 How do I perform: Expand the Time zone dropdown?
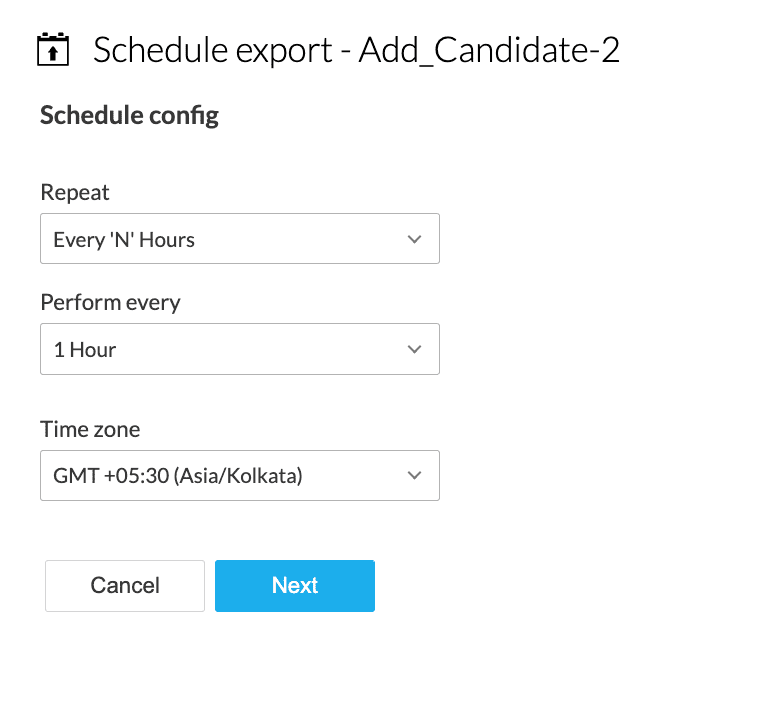(240, 476)
